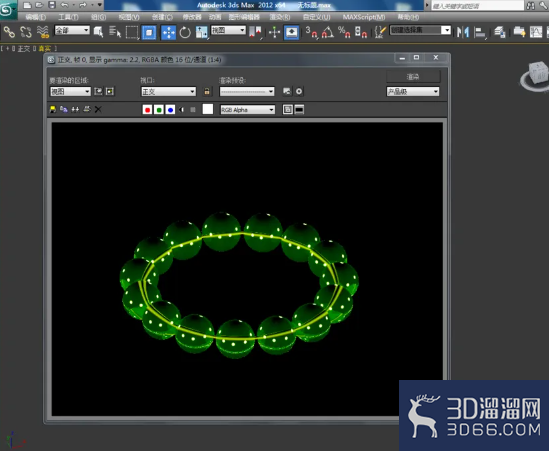549x451 pixels.
Task: Open the viewport 正交 dropdown in render window
Action: coord(168,92)
